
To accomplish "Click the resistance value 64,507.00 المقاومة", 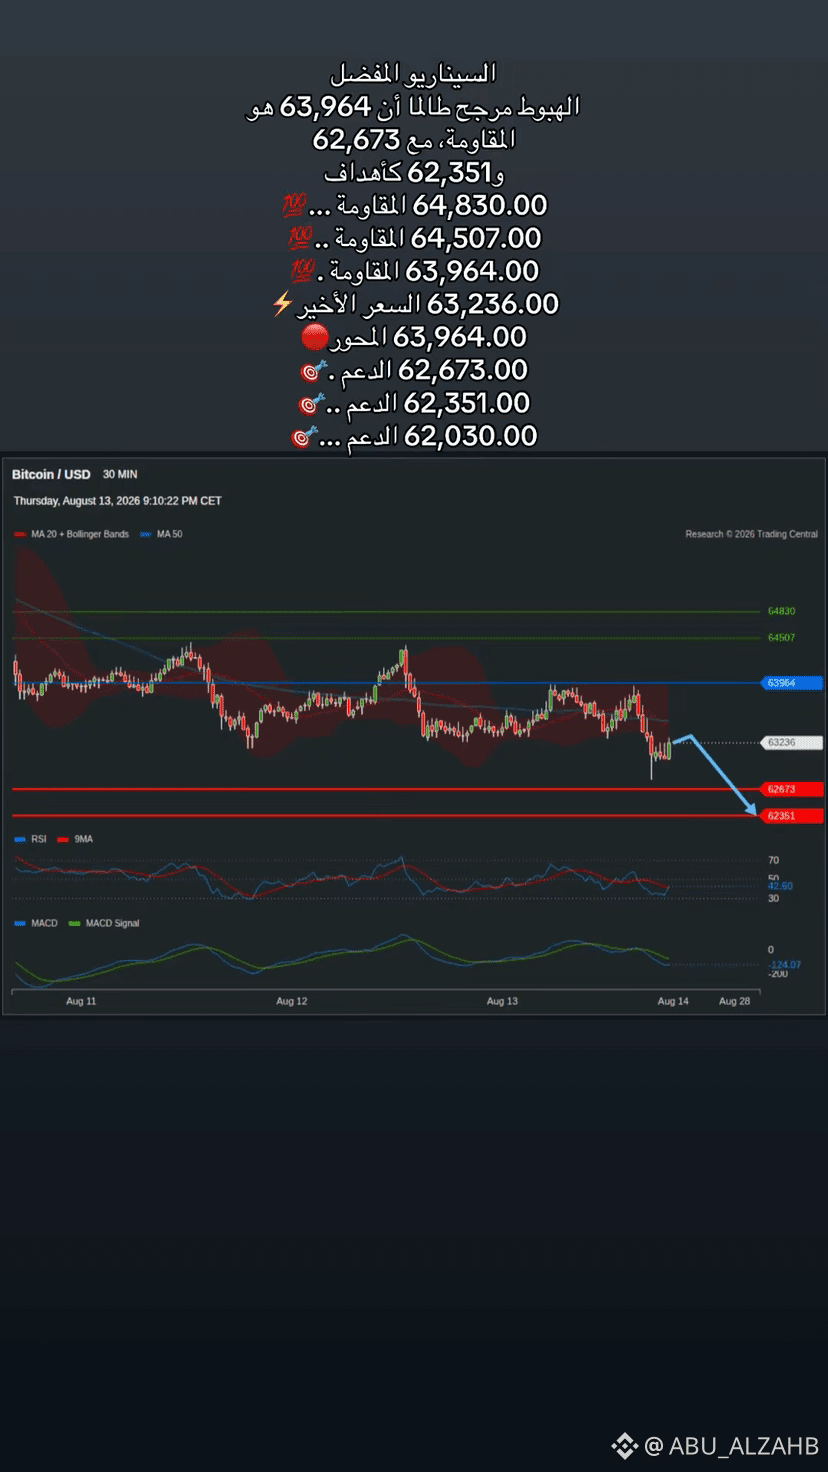I will (428, 239).
